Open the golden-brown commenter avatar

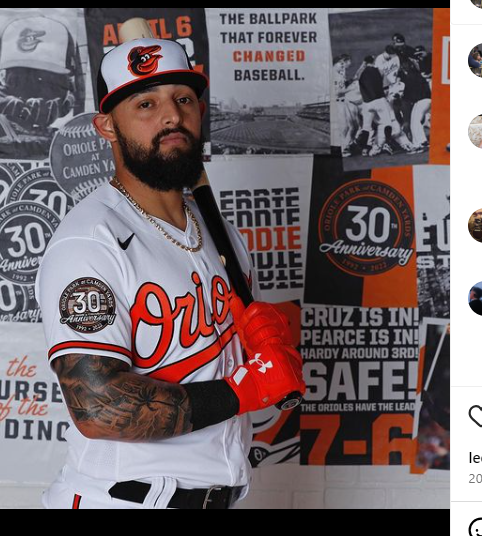click(475, 226)
